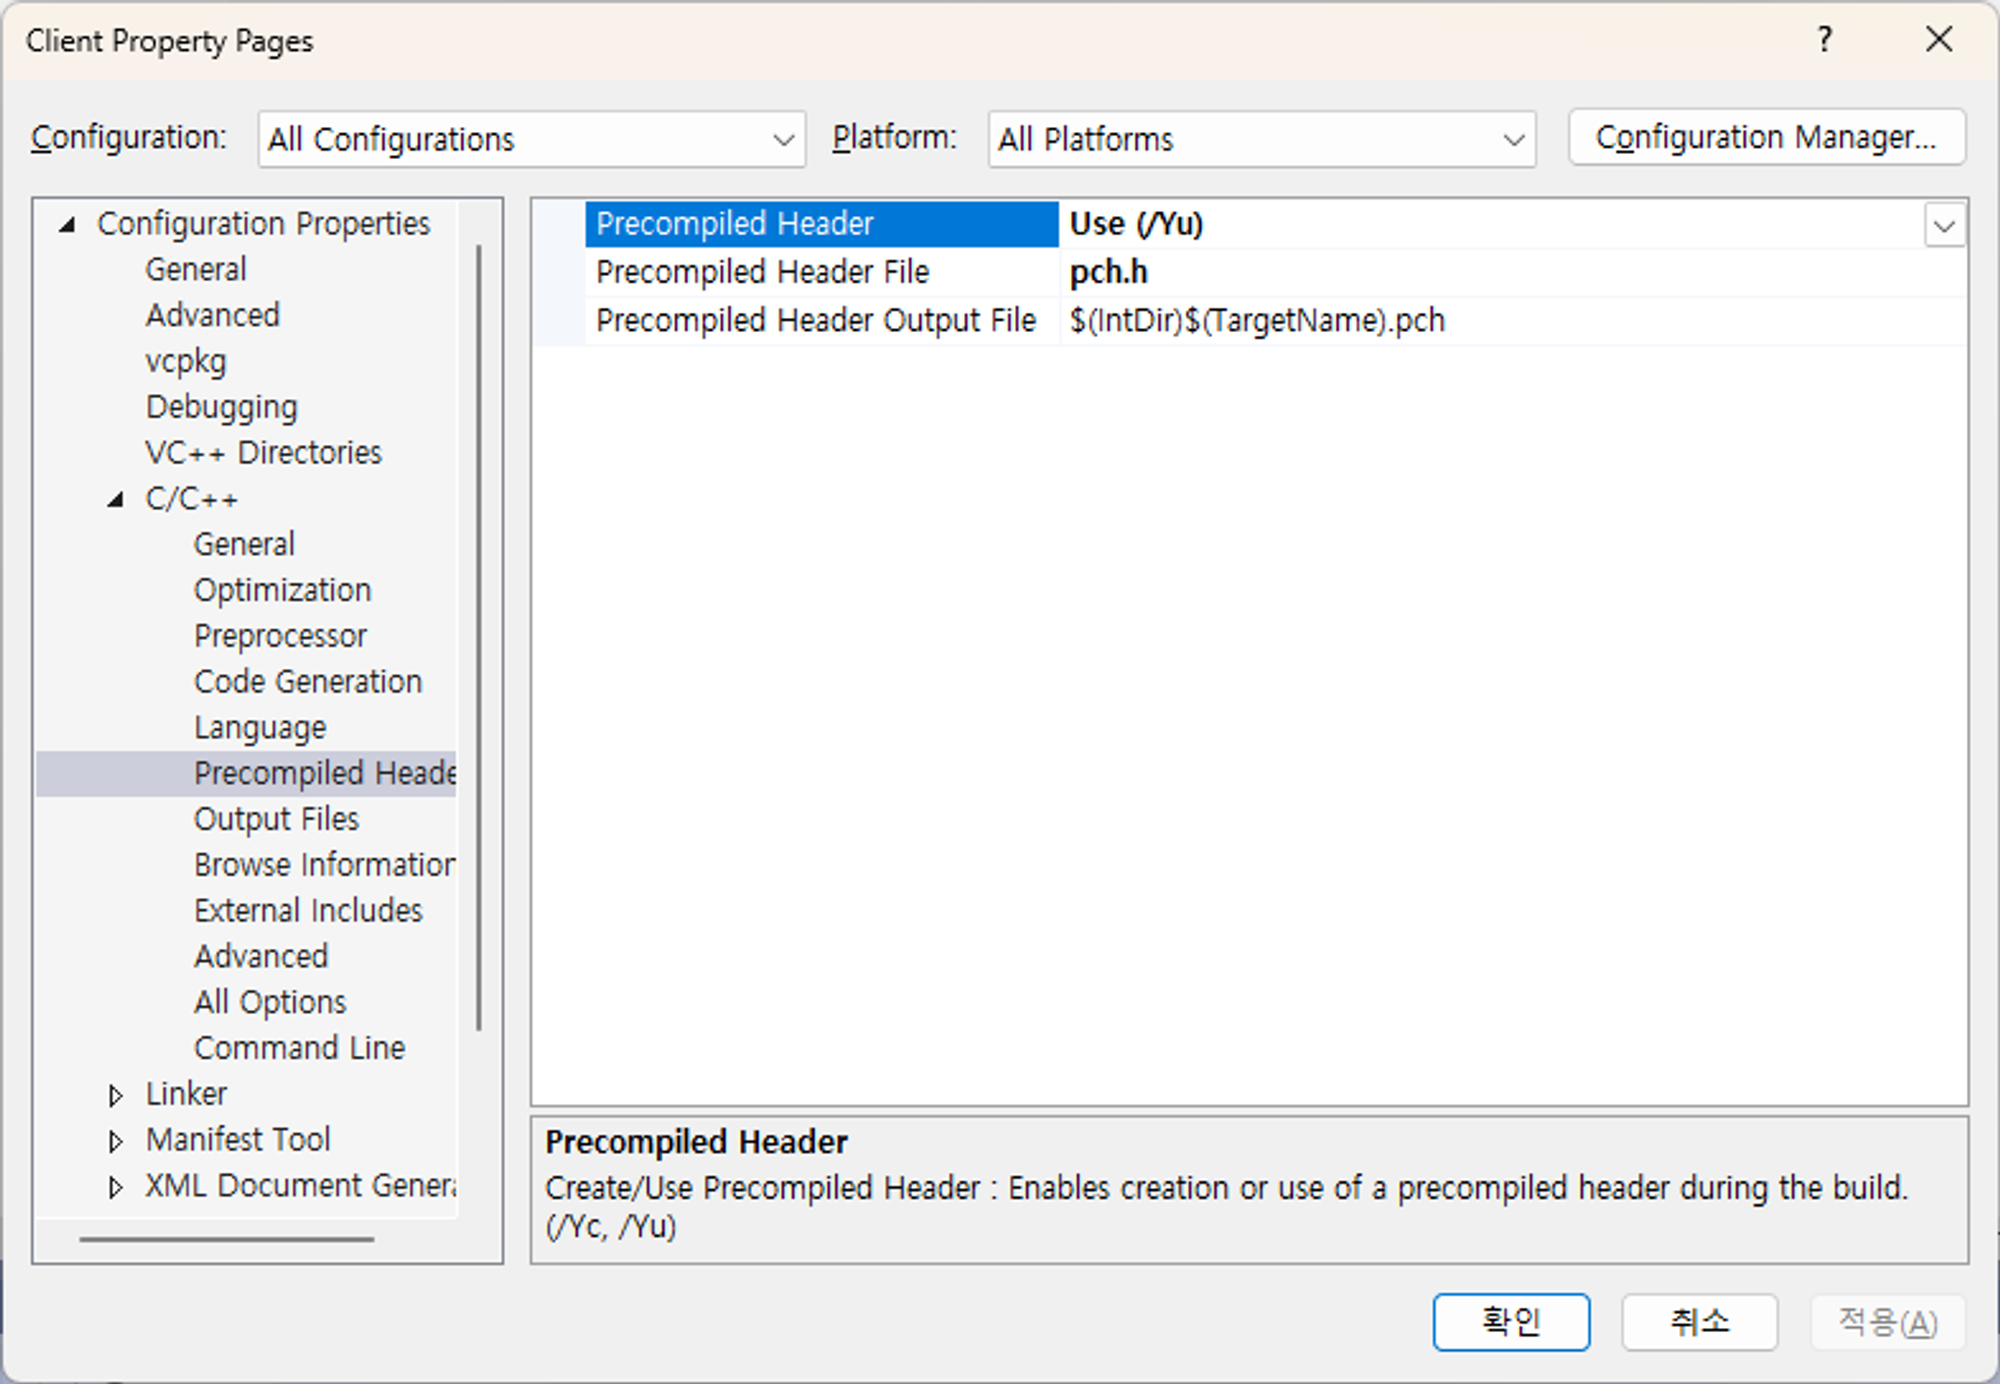Expand the Manifest Tool node arrow
The width and height of the screenshot is (2000, 1384).
pyautogui.click(x=115, y=1141)
